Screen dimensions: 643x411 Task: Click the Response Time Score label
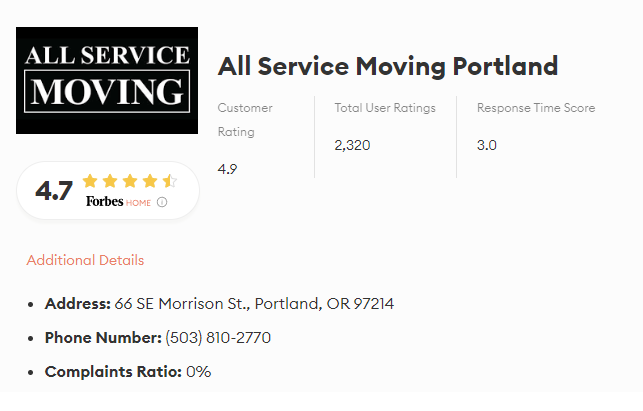pos(536,108)
